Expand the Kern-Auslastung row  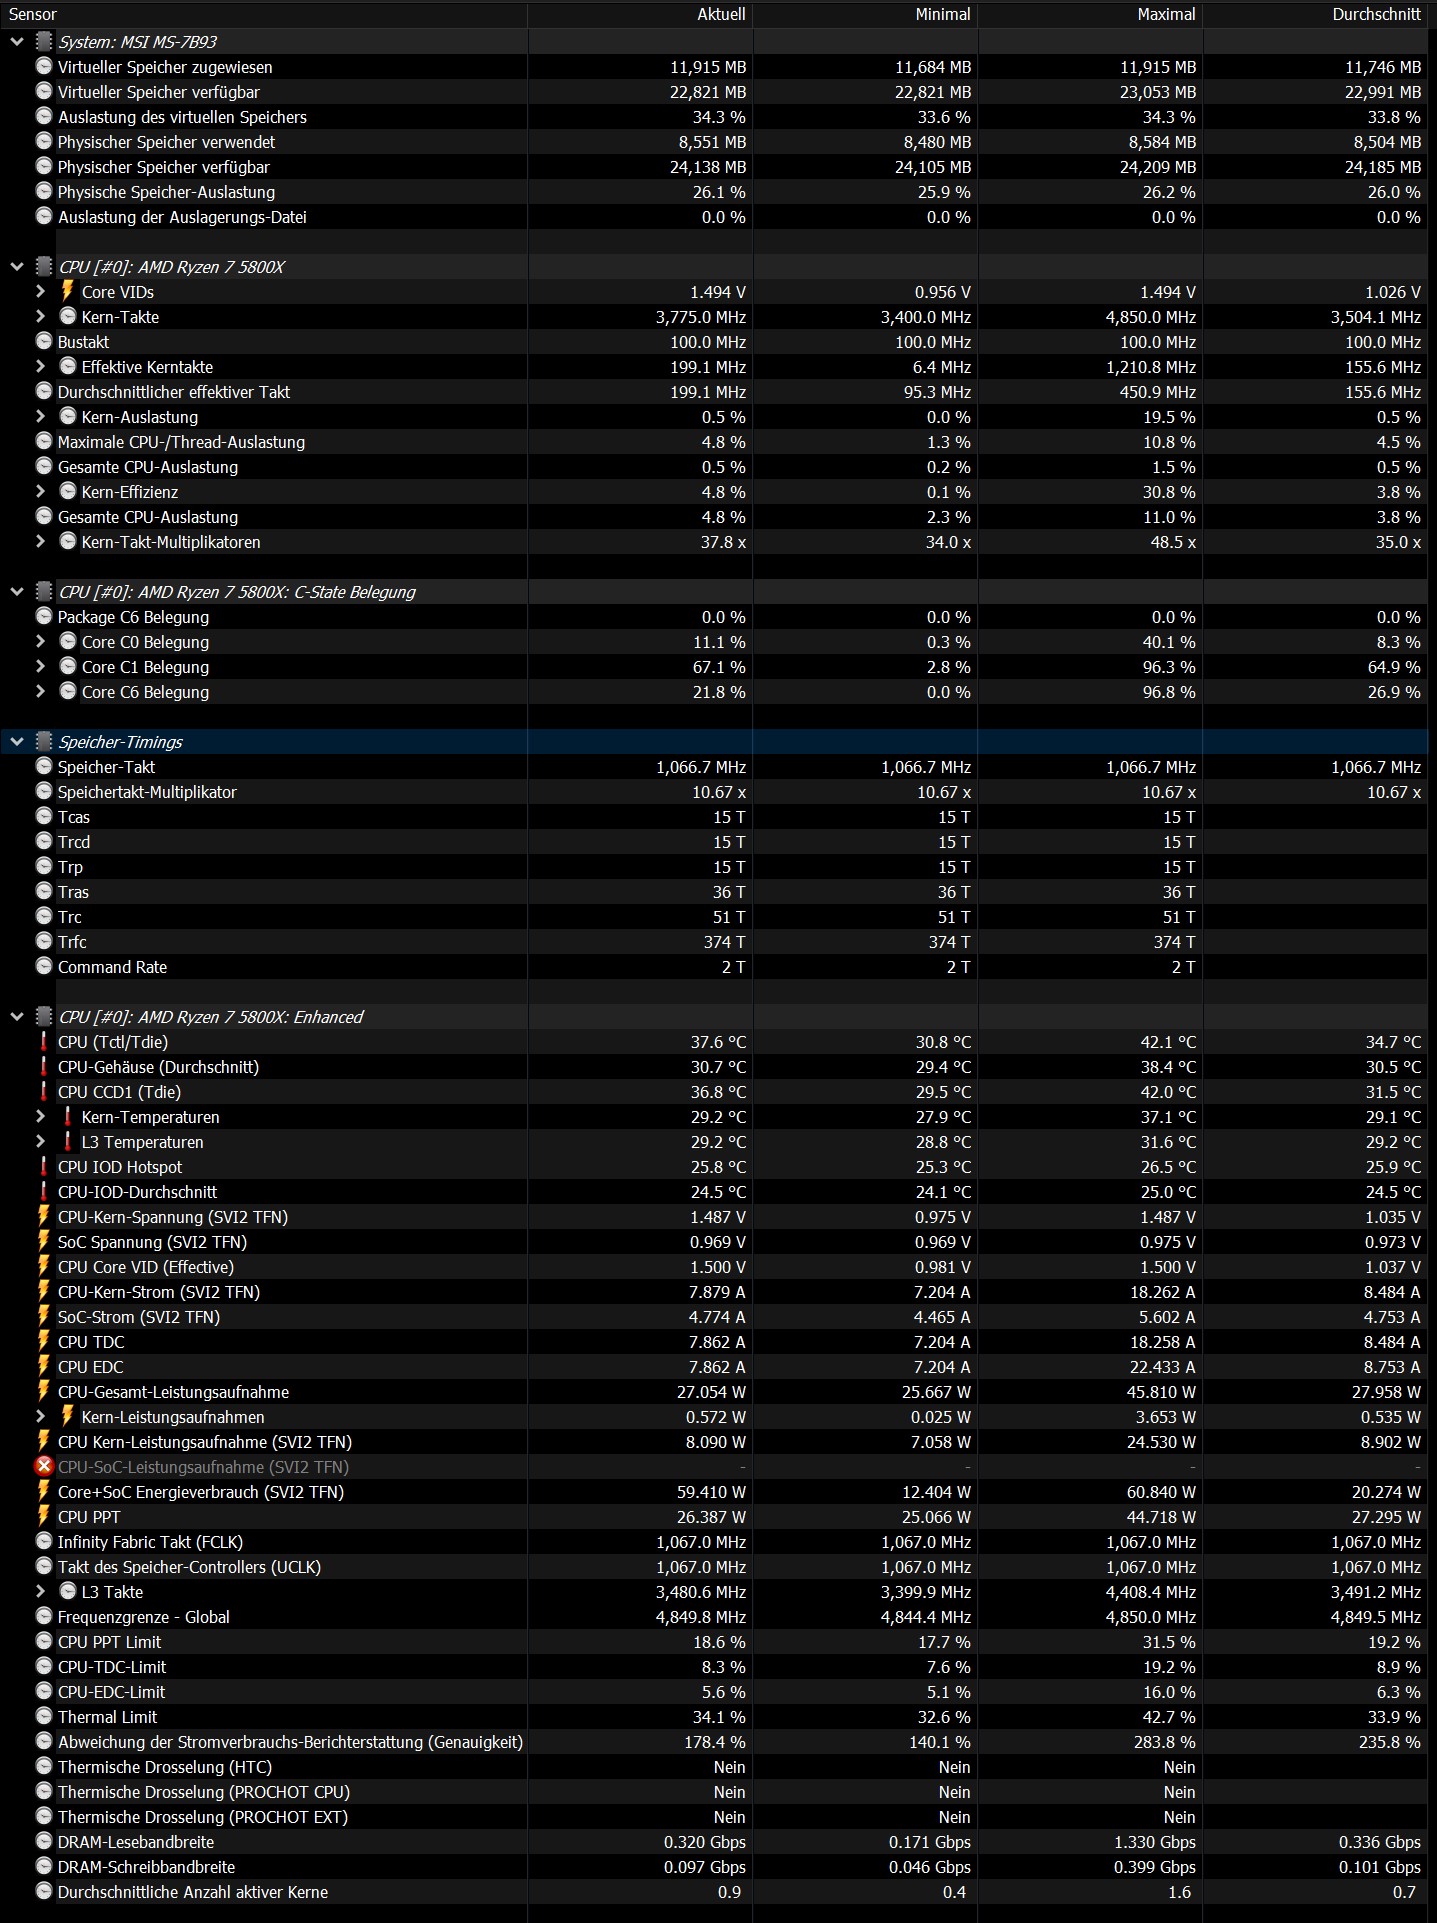40,417
